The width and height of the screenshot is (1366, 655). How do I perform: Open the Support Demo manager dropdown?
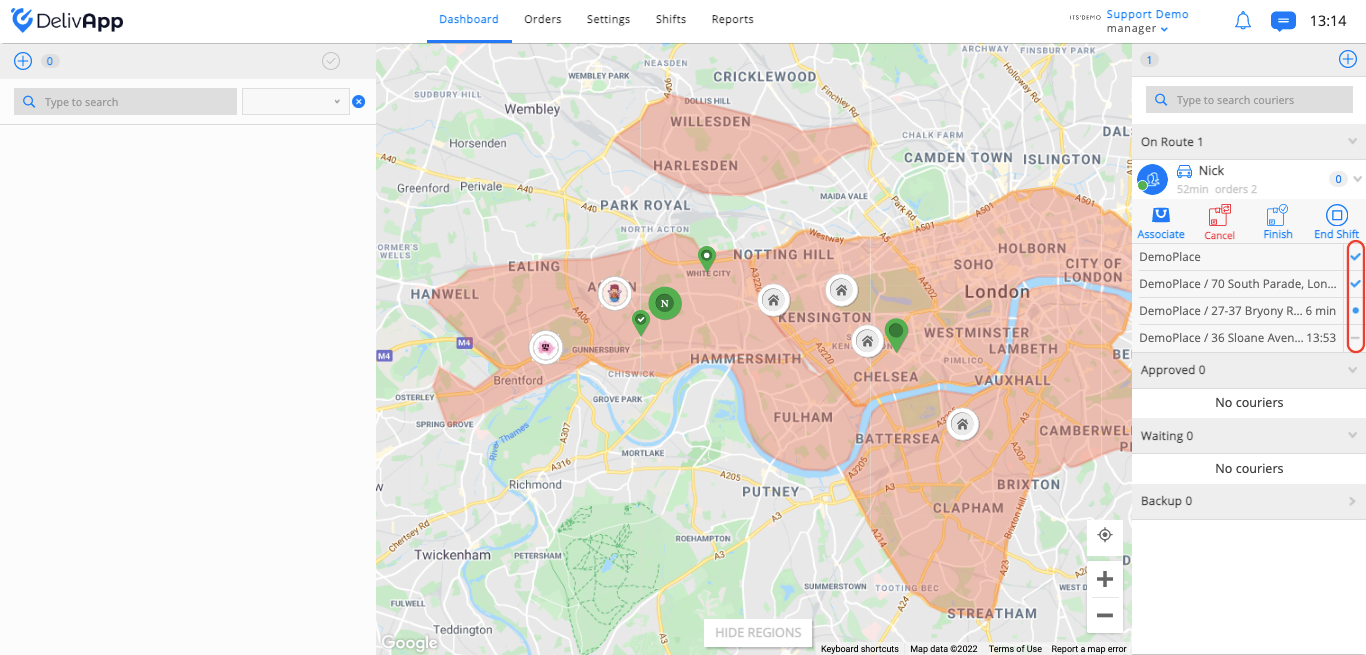pyautogui.click(x=1147, y=21)
